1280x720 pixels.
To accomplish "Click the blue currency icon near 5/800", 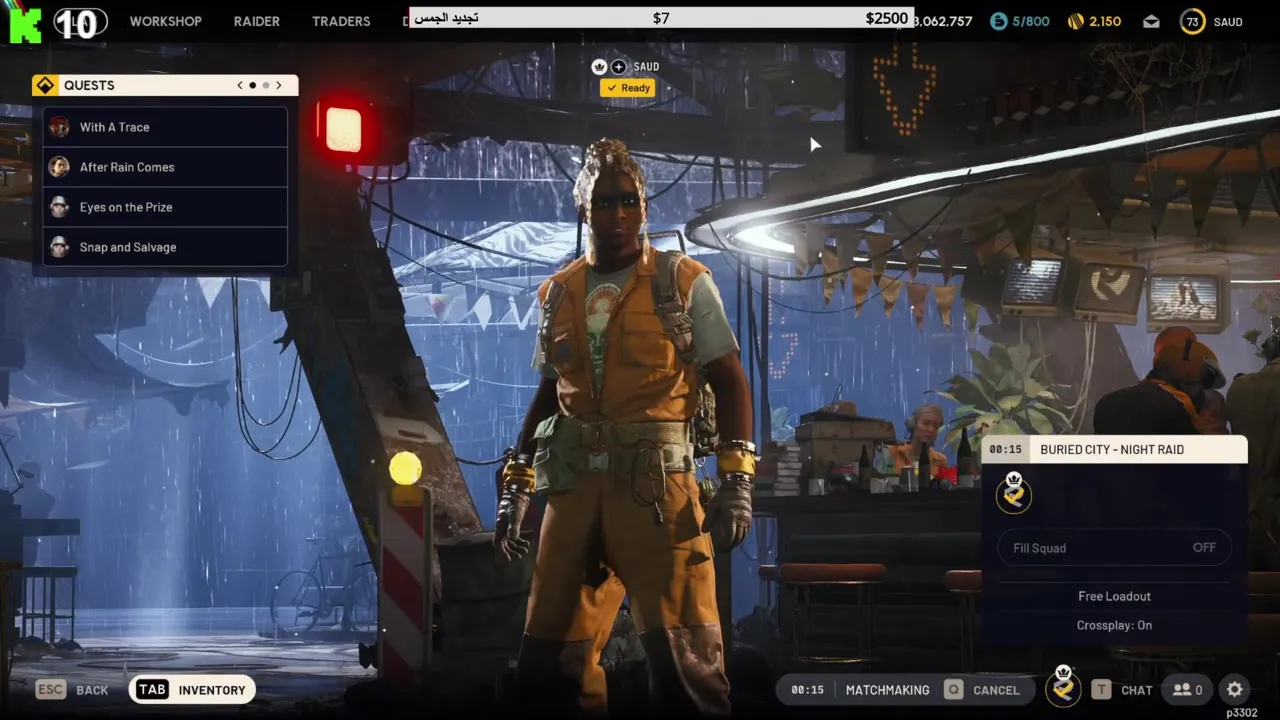I will 999,21.
